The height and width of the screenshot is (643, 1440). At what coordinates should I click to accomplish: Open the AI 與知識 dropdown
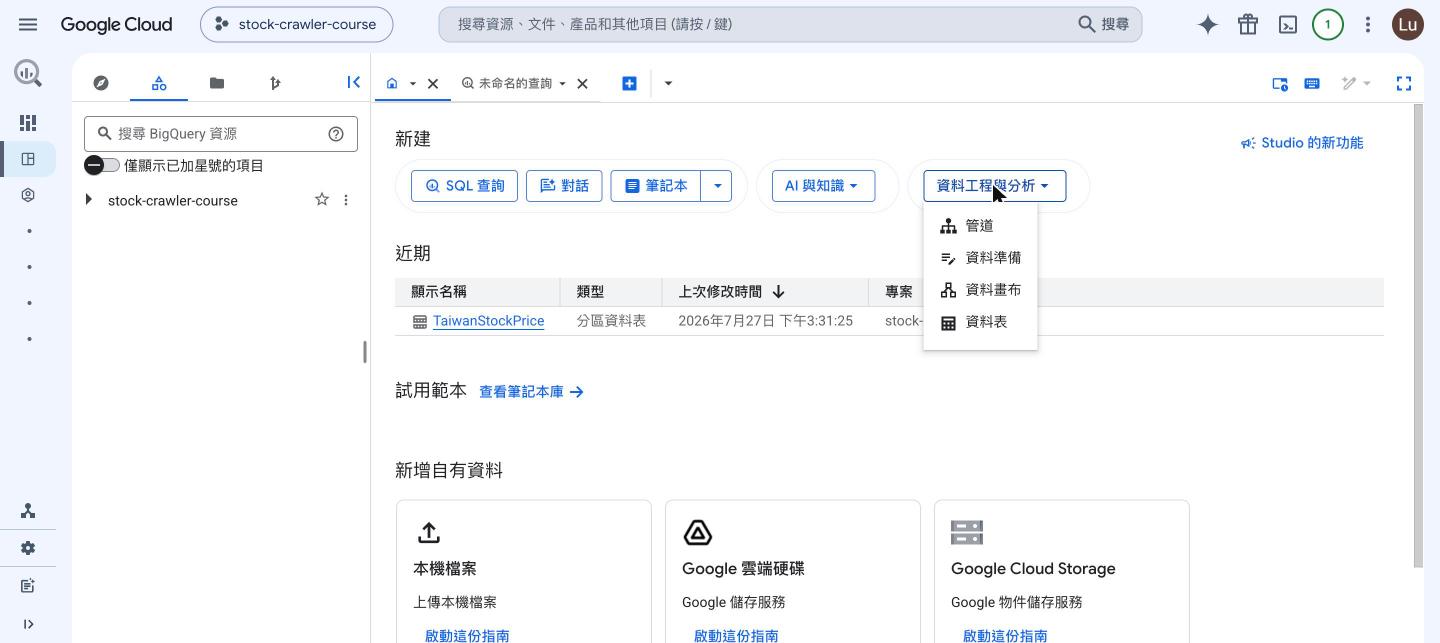point(823,186)
